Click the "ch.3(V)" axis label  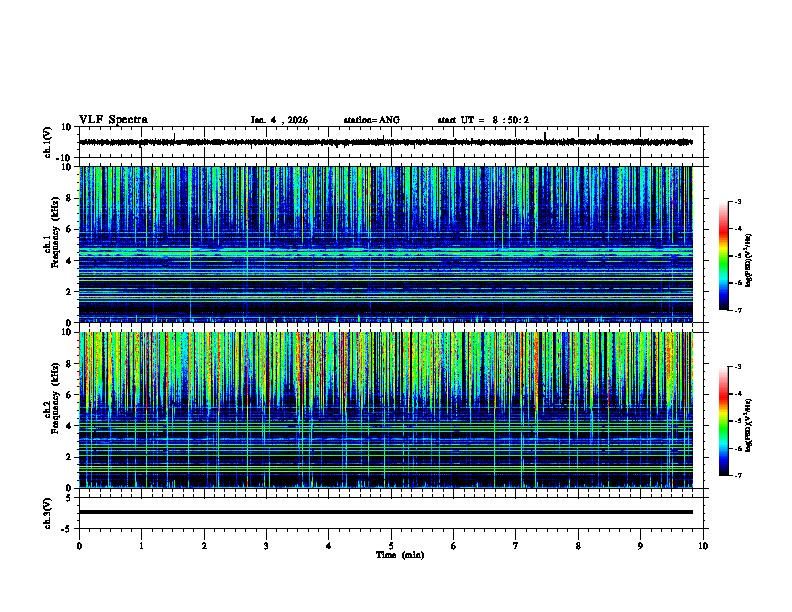(x=48, y=513)
